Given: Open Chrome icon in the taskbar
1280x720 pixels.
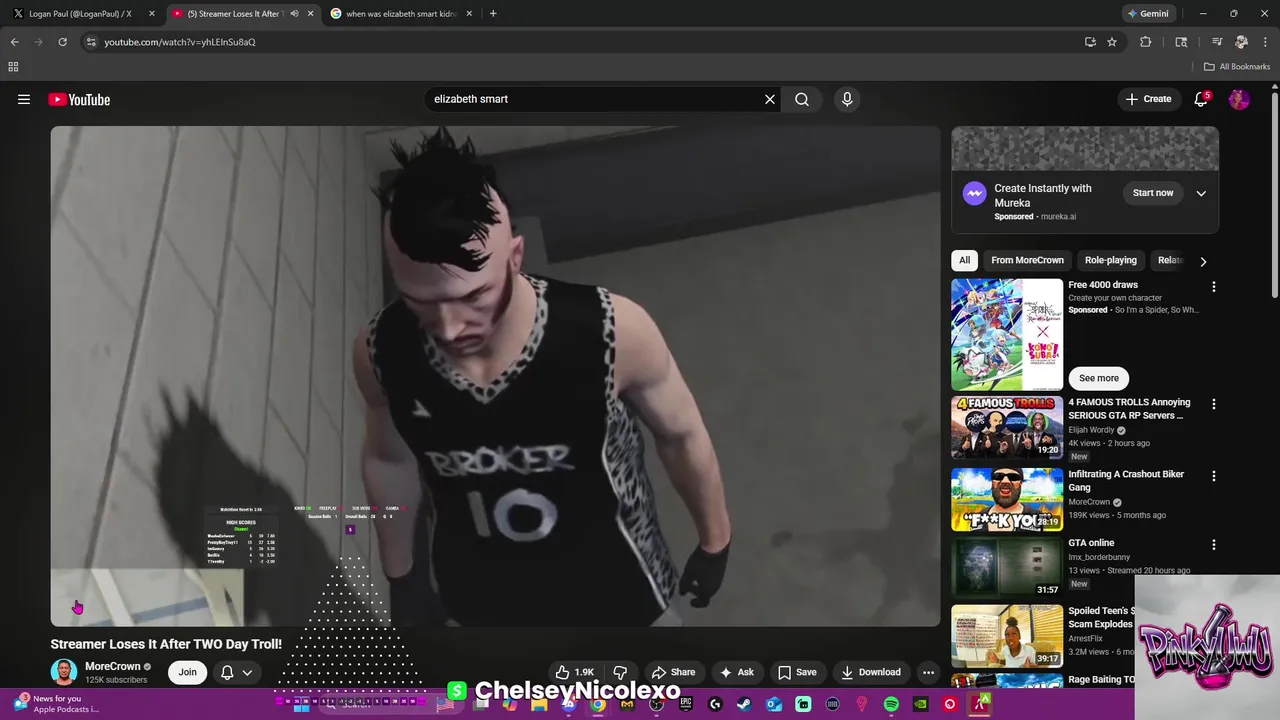Looking at the screenshot, I should (x=597, y=705).
